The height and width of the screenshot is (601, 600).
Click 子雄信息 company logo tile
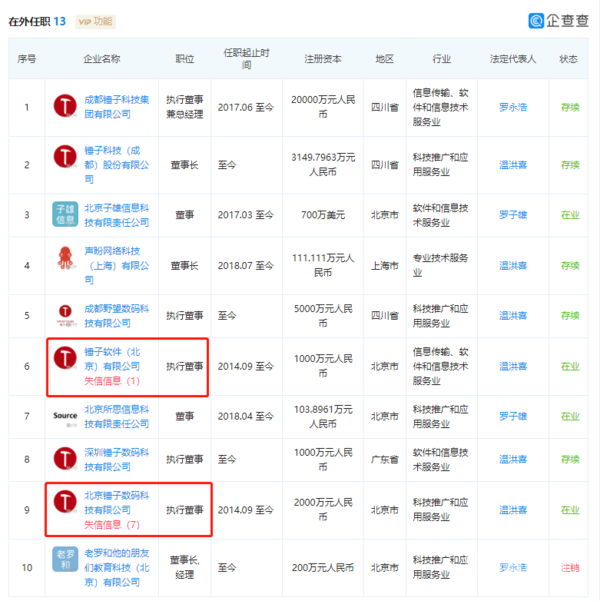[65, 214]
